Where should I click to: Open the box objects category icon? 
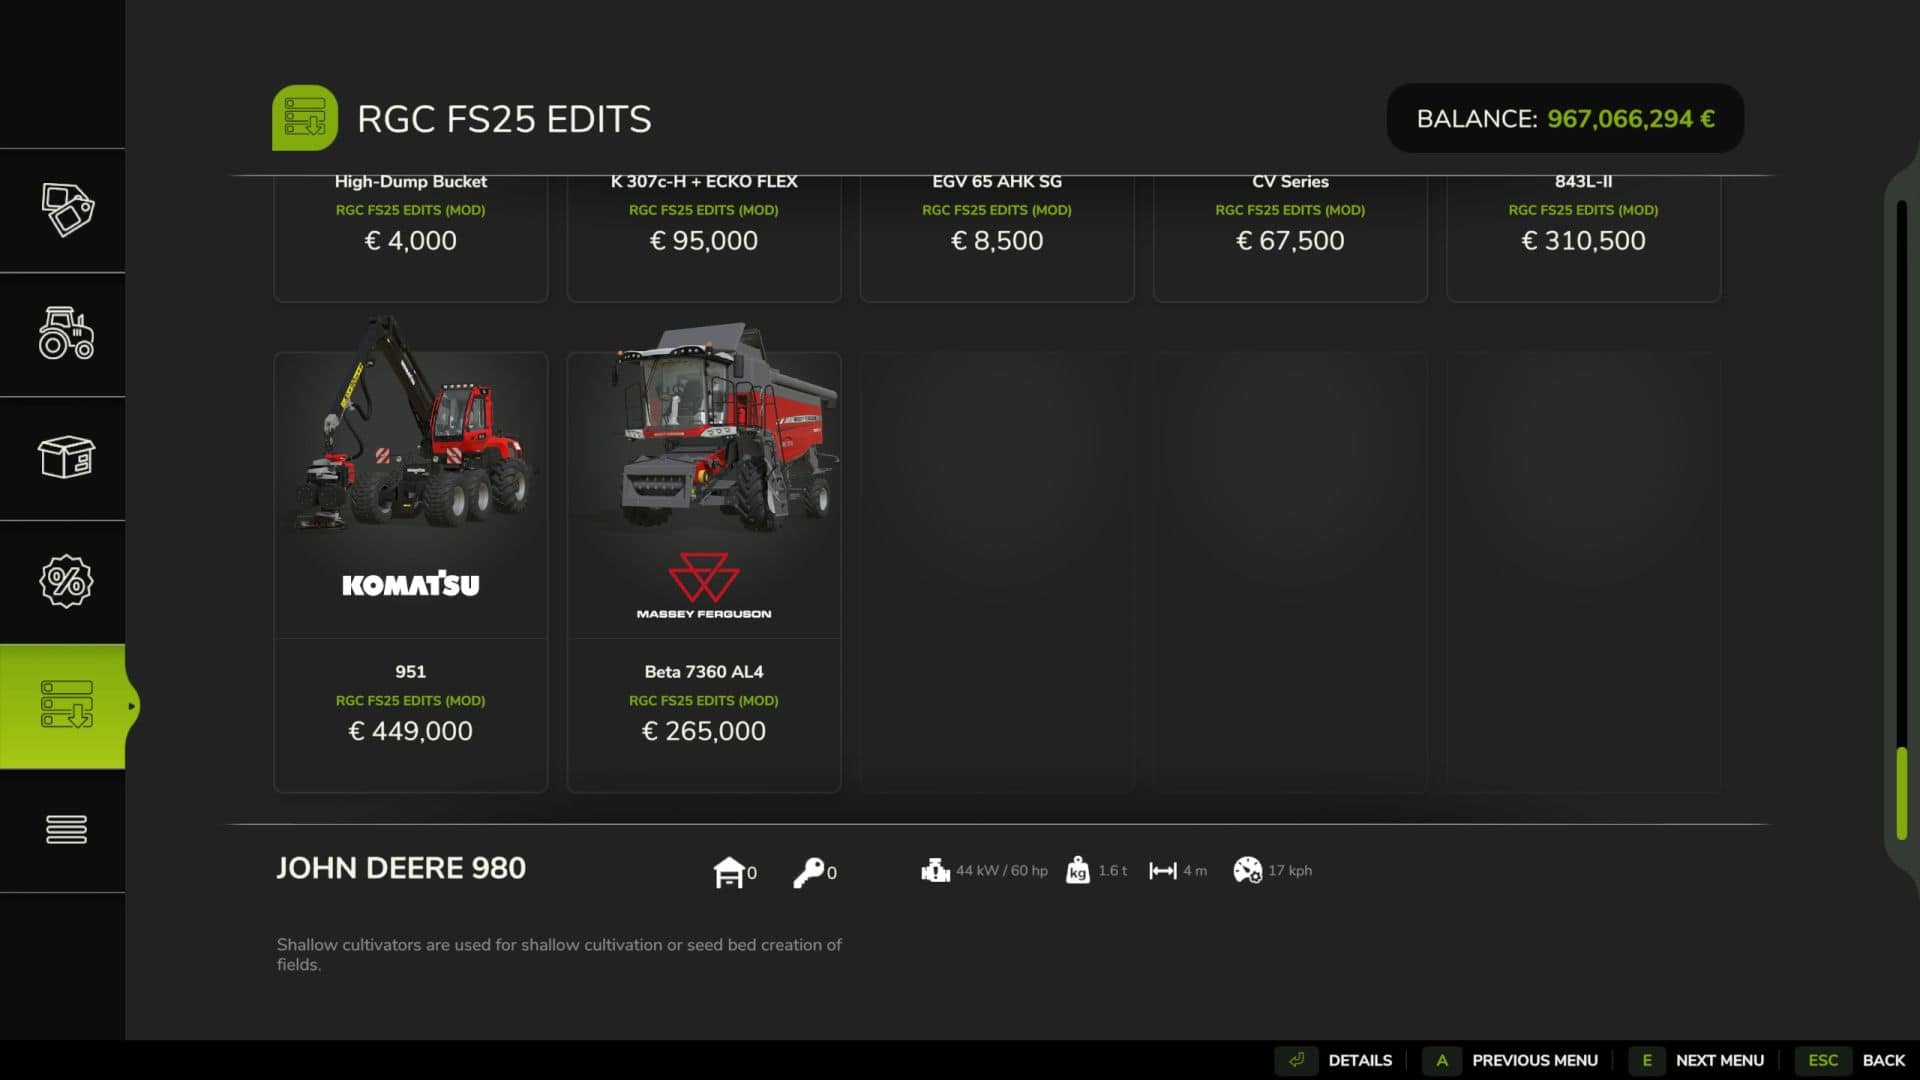tap(67, 458)
